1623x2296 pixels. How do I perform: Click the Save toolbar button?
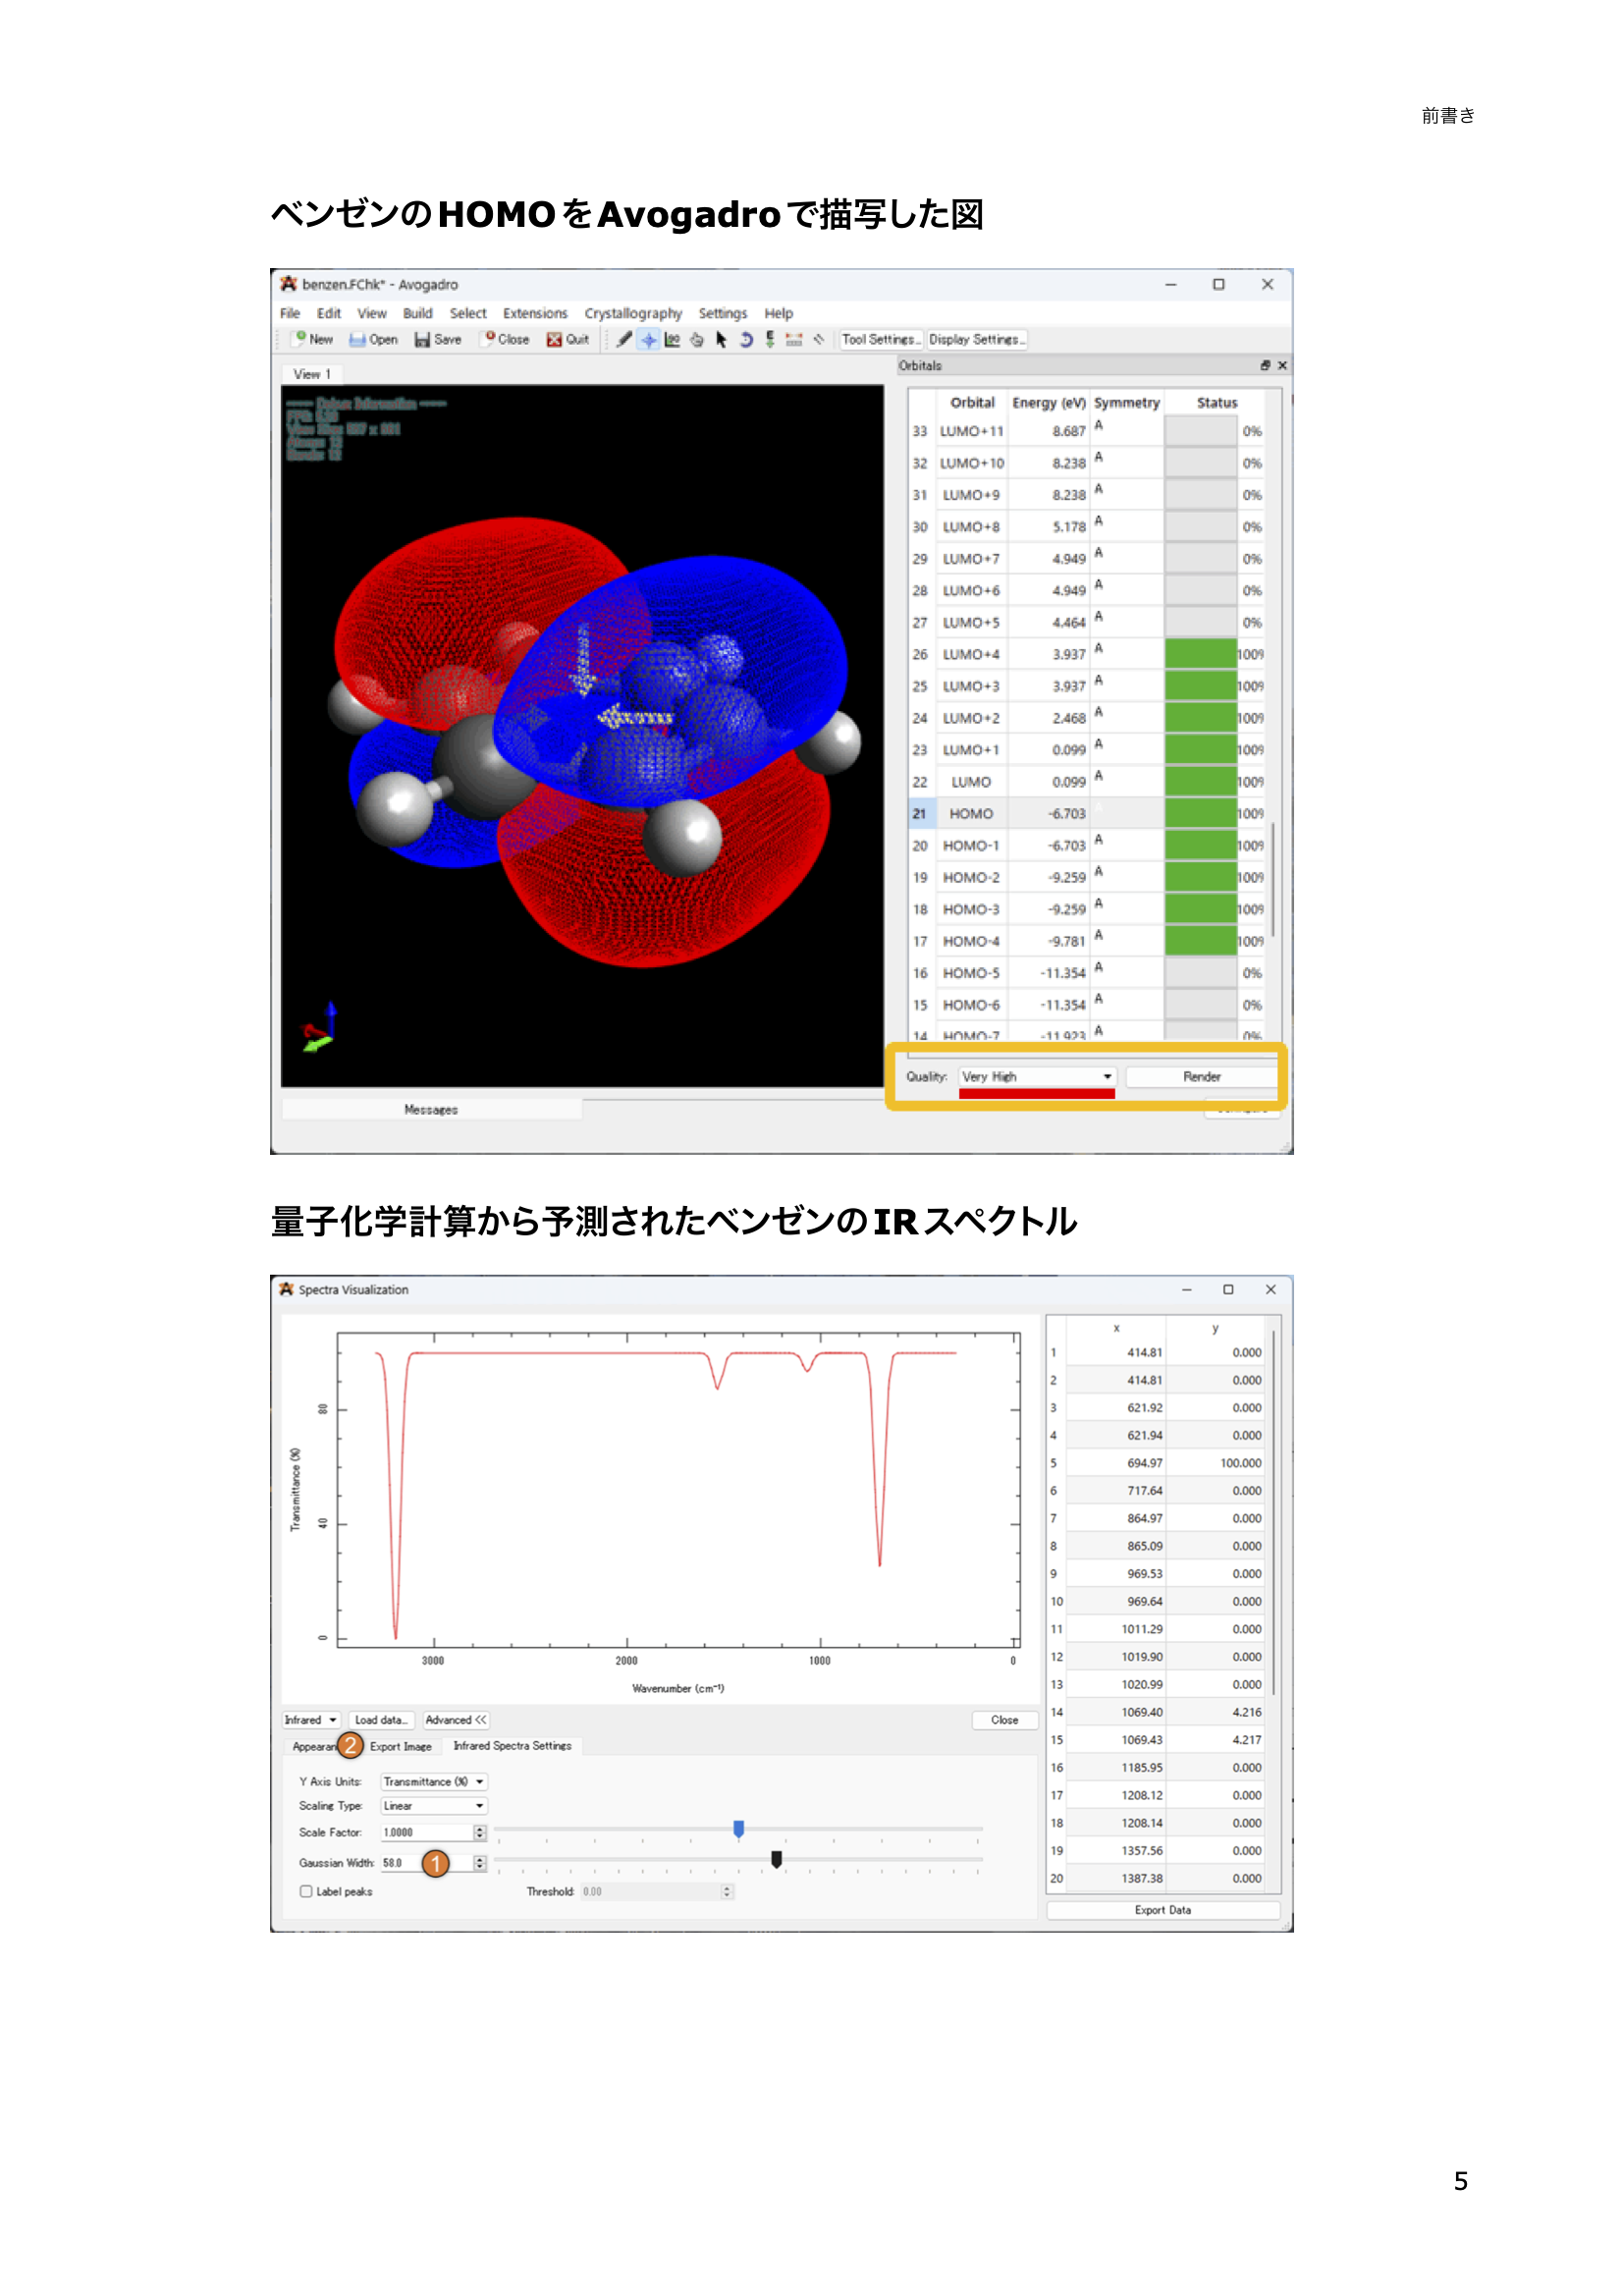pyautogui.click(x=438, y=340)
